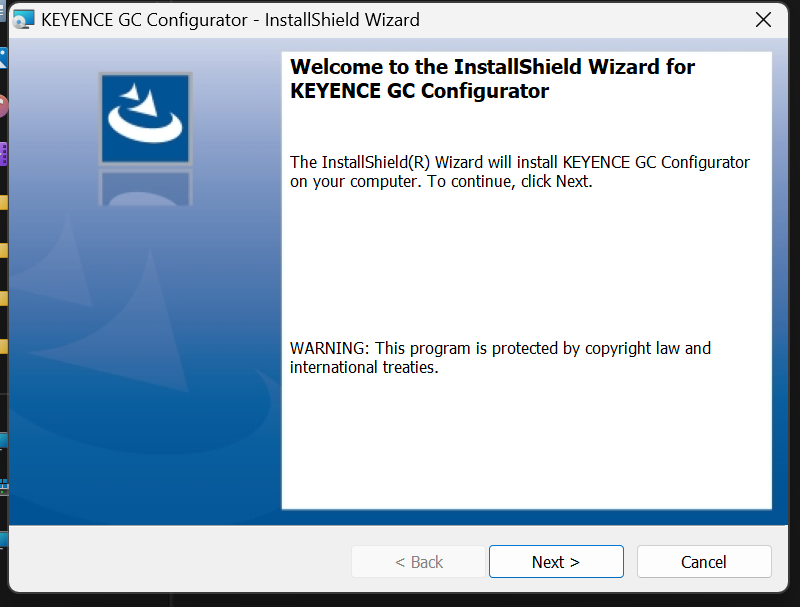
Task: Click the faded reflection beneath the InstallShield logo
Action: (145, 188)
